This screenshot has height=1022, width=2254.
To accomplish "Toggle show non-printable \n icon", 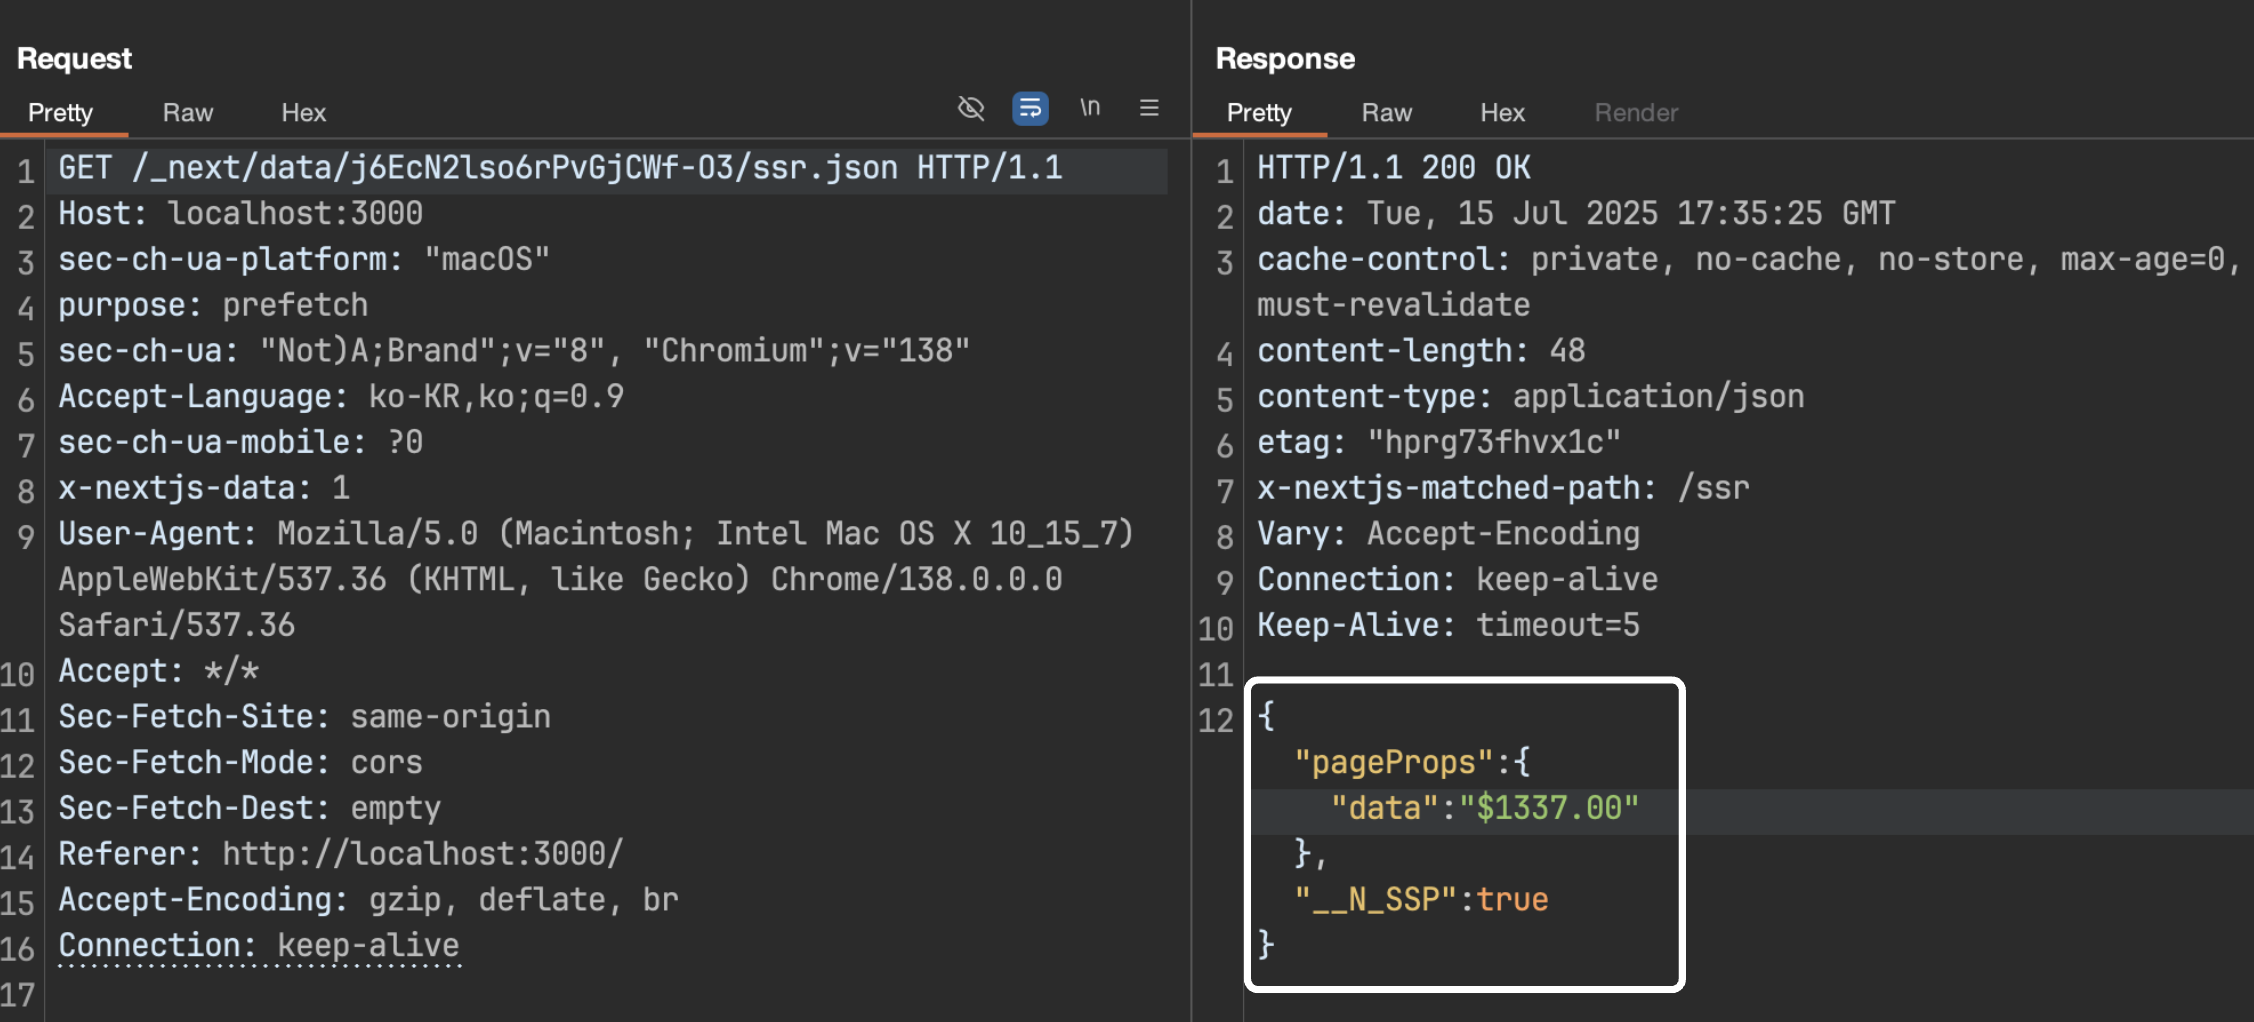I will tap(1090, 107).
